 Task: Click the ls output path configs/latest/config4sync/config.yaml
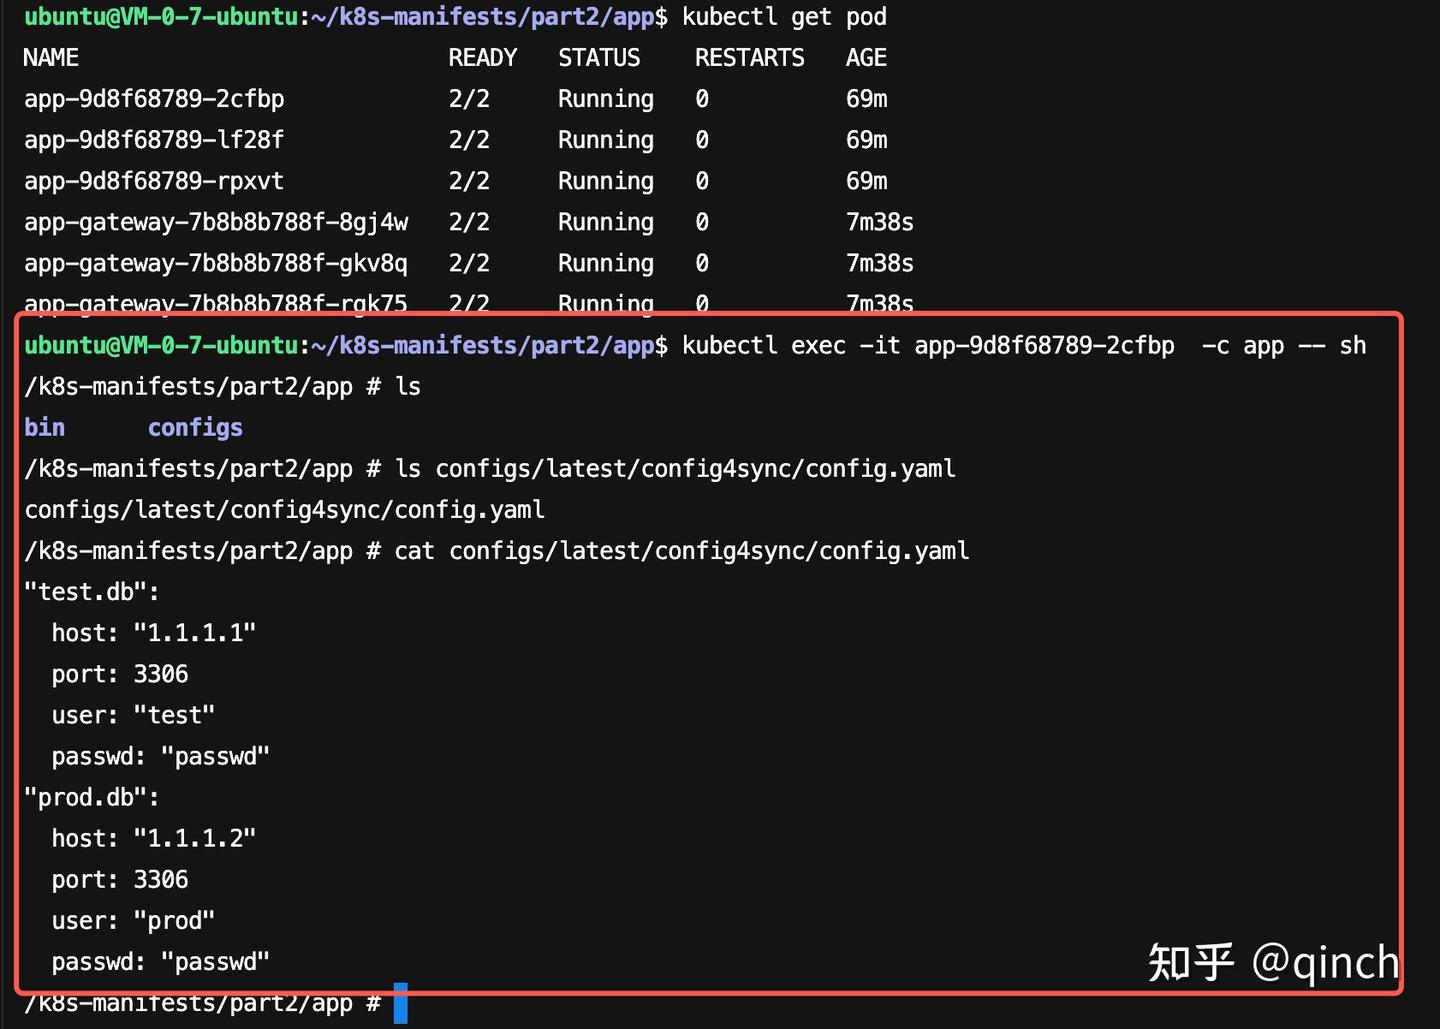[285, 510]
